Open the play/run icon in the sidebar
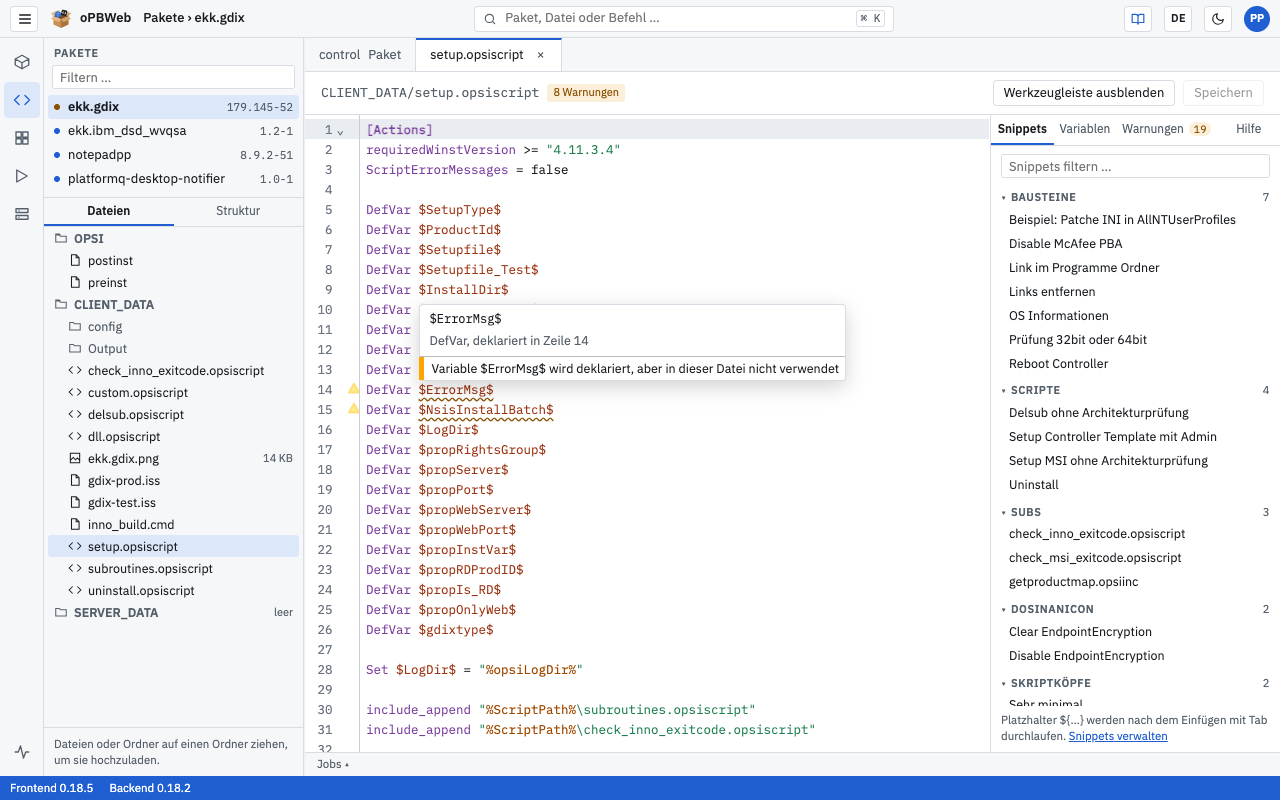 click(22, 176)
